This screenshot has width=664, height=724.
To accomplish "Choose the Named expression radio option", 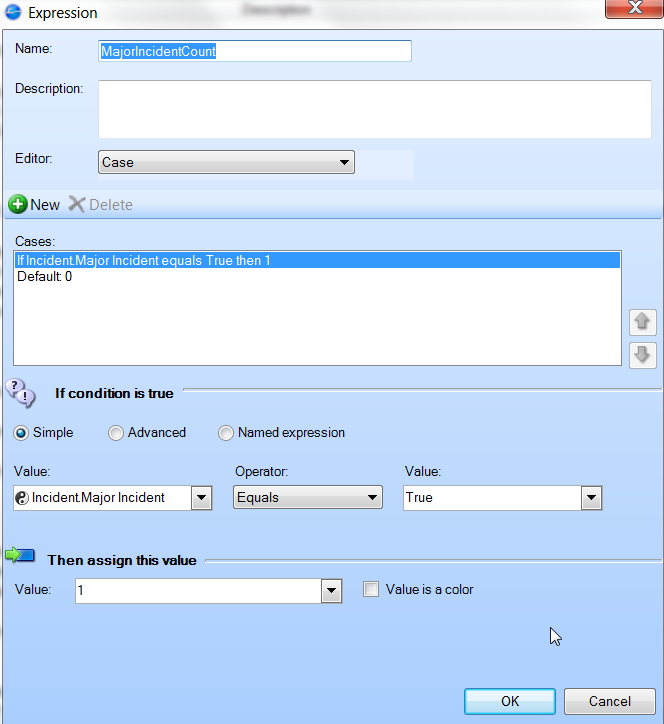I will pyautogui.click(x=226, y=433).
